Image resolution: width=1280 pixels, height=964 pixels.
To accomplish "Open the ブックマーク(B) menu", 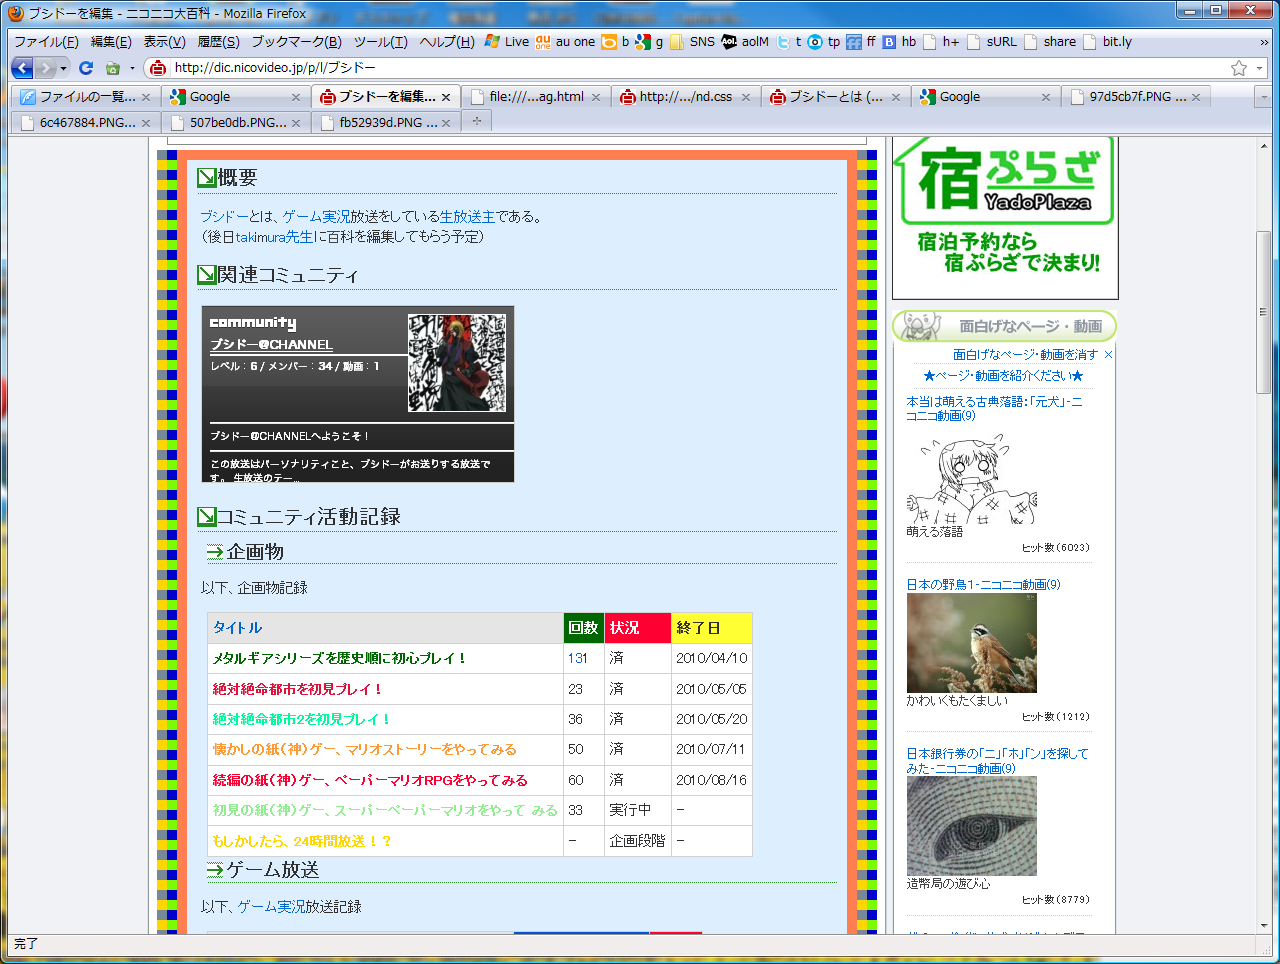I will point(296,42).
